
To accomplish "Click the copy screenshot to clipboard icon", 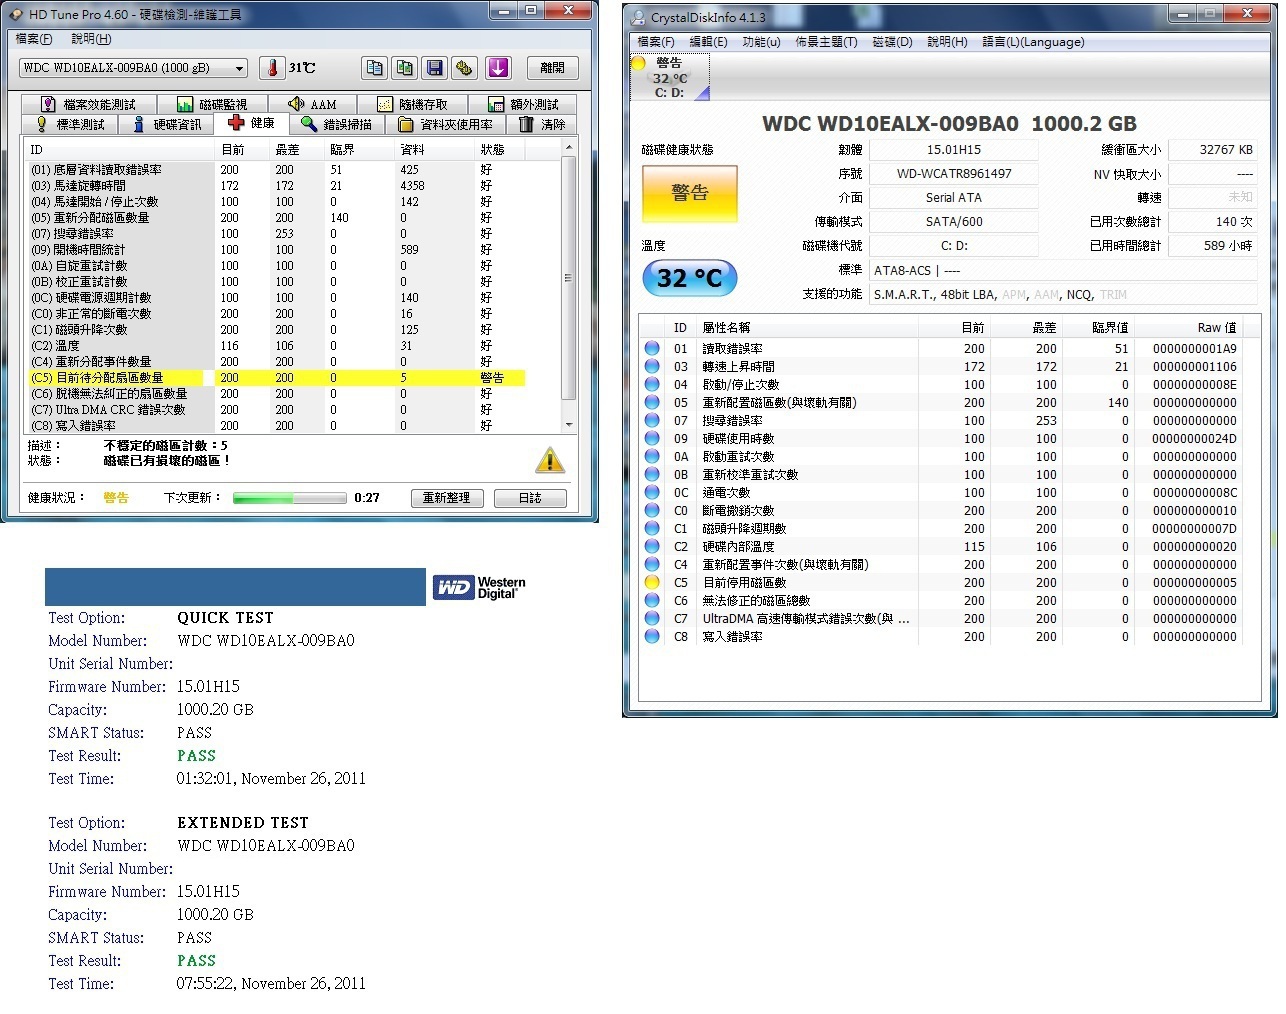I will pos(405,68).
